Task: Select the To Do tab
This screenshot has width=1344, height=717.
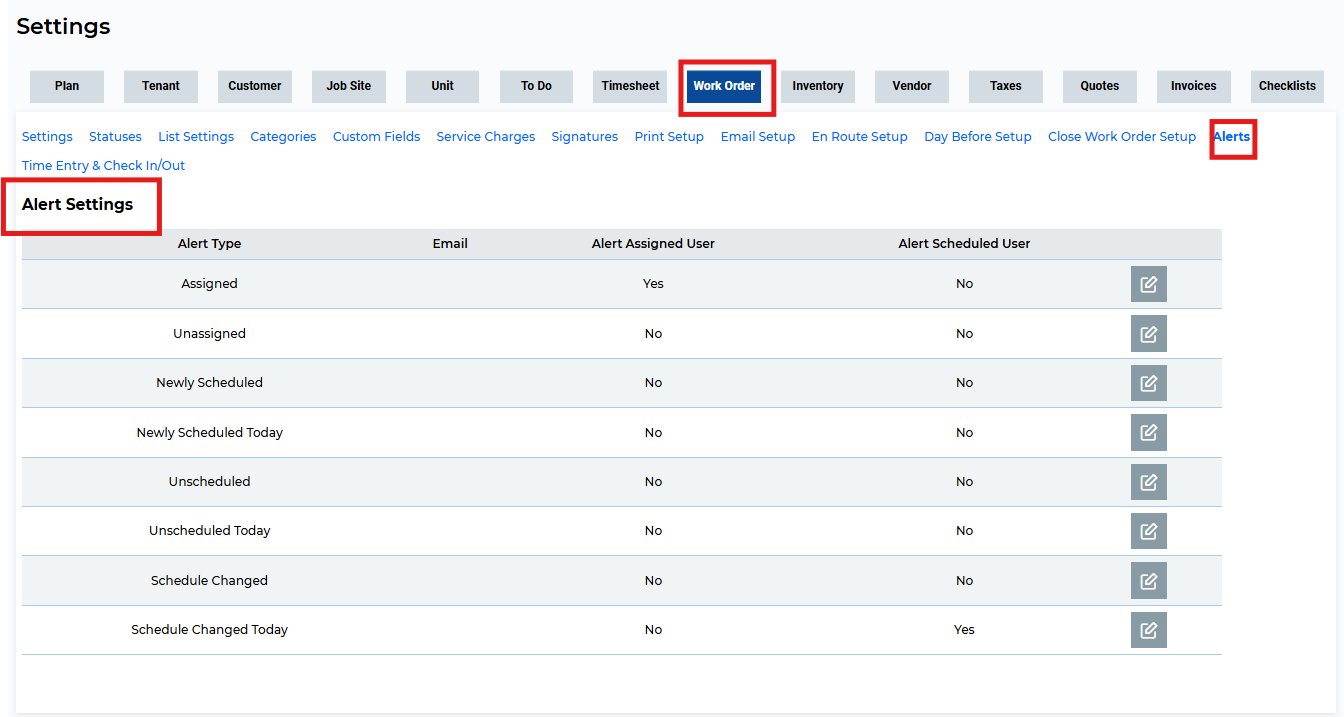Action: pyautogui.click(x=537, y=86)
